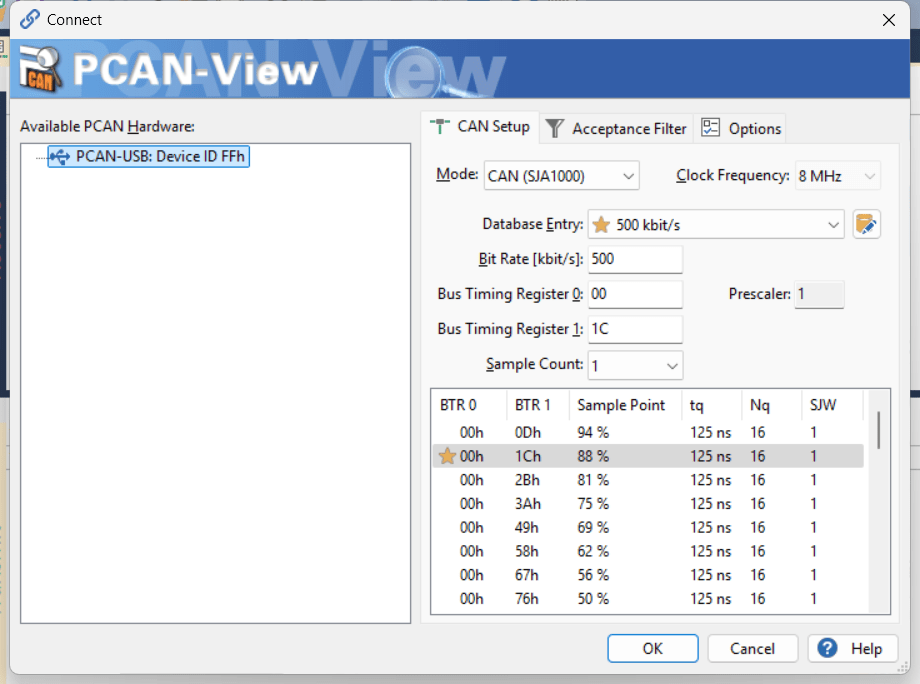Select the row with BTR 1 1Ch
This screenshot has height=684, width=920.
point(648,456)
